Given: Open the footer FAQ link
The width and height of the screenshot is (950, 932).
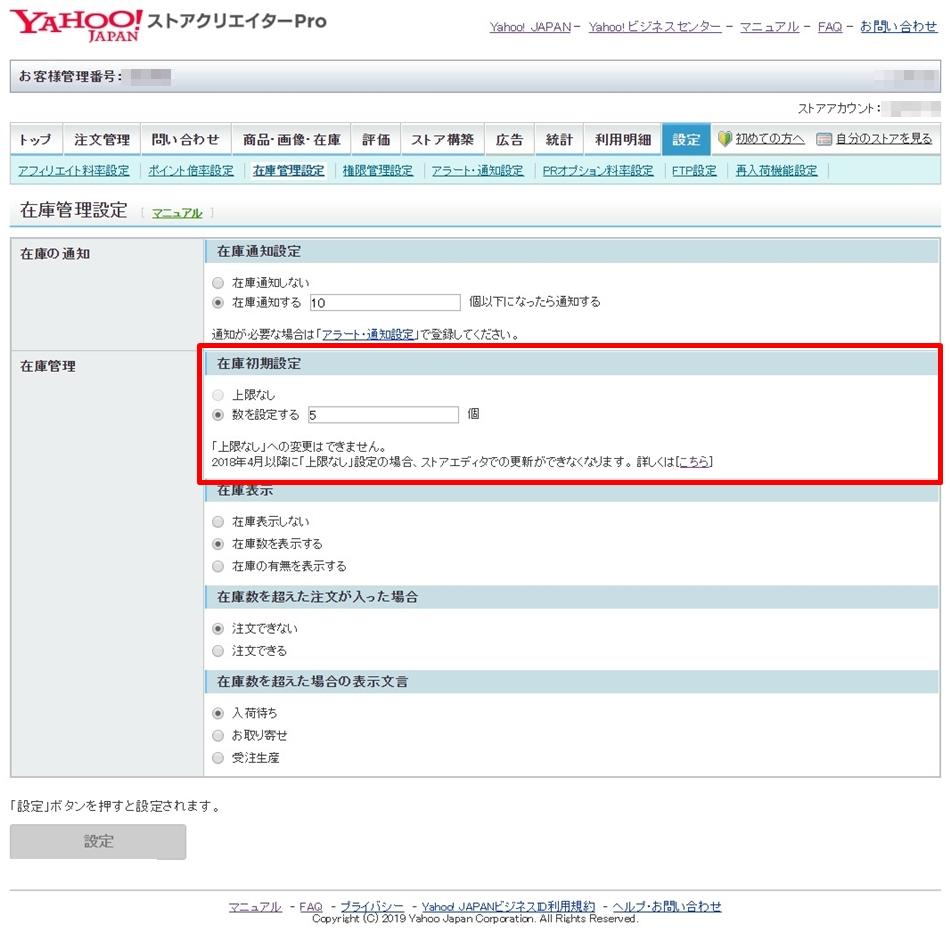Looking at the screenshot, I should tap(311, 907).
